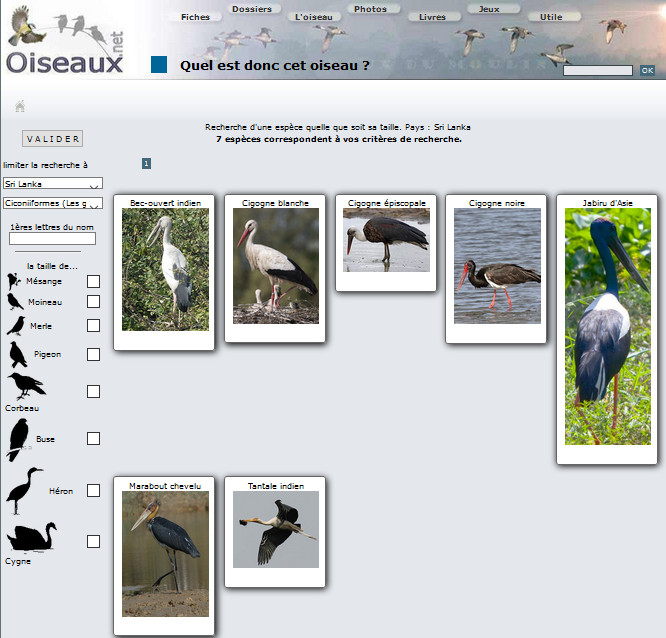Click the Buse raptor silhouette icon
This screenshot has width=666, height=638.
coord(18,439)
